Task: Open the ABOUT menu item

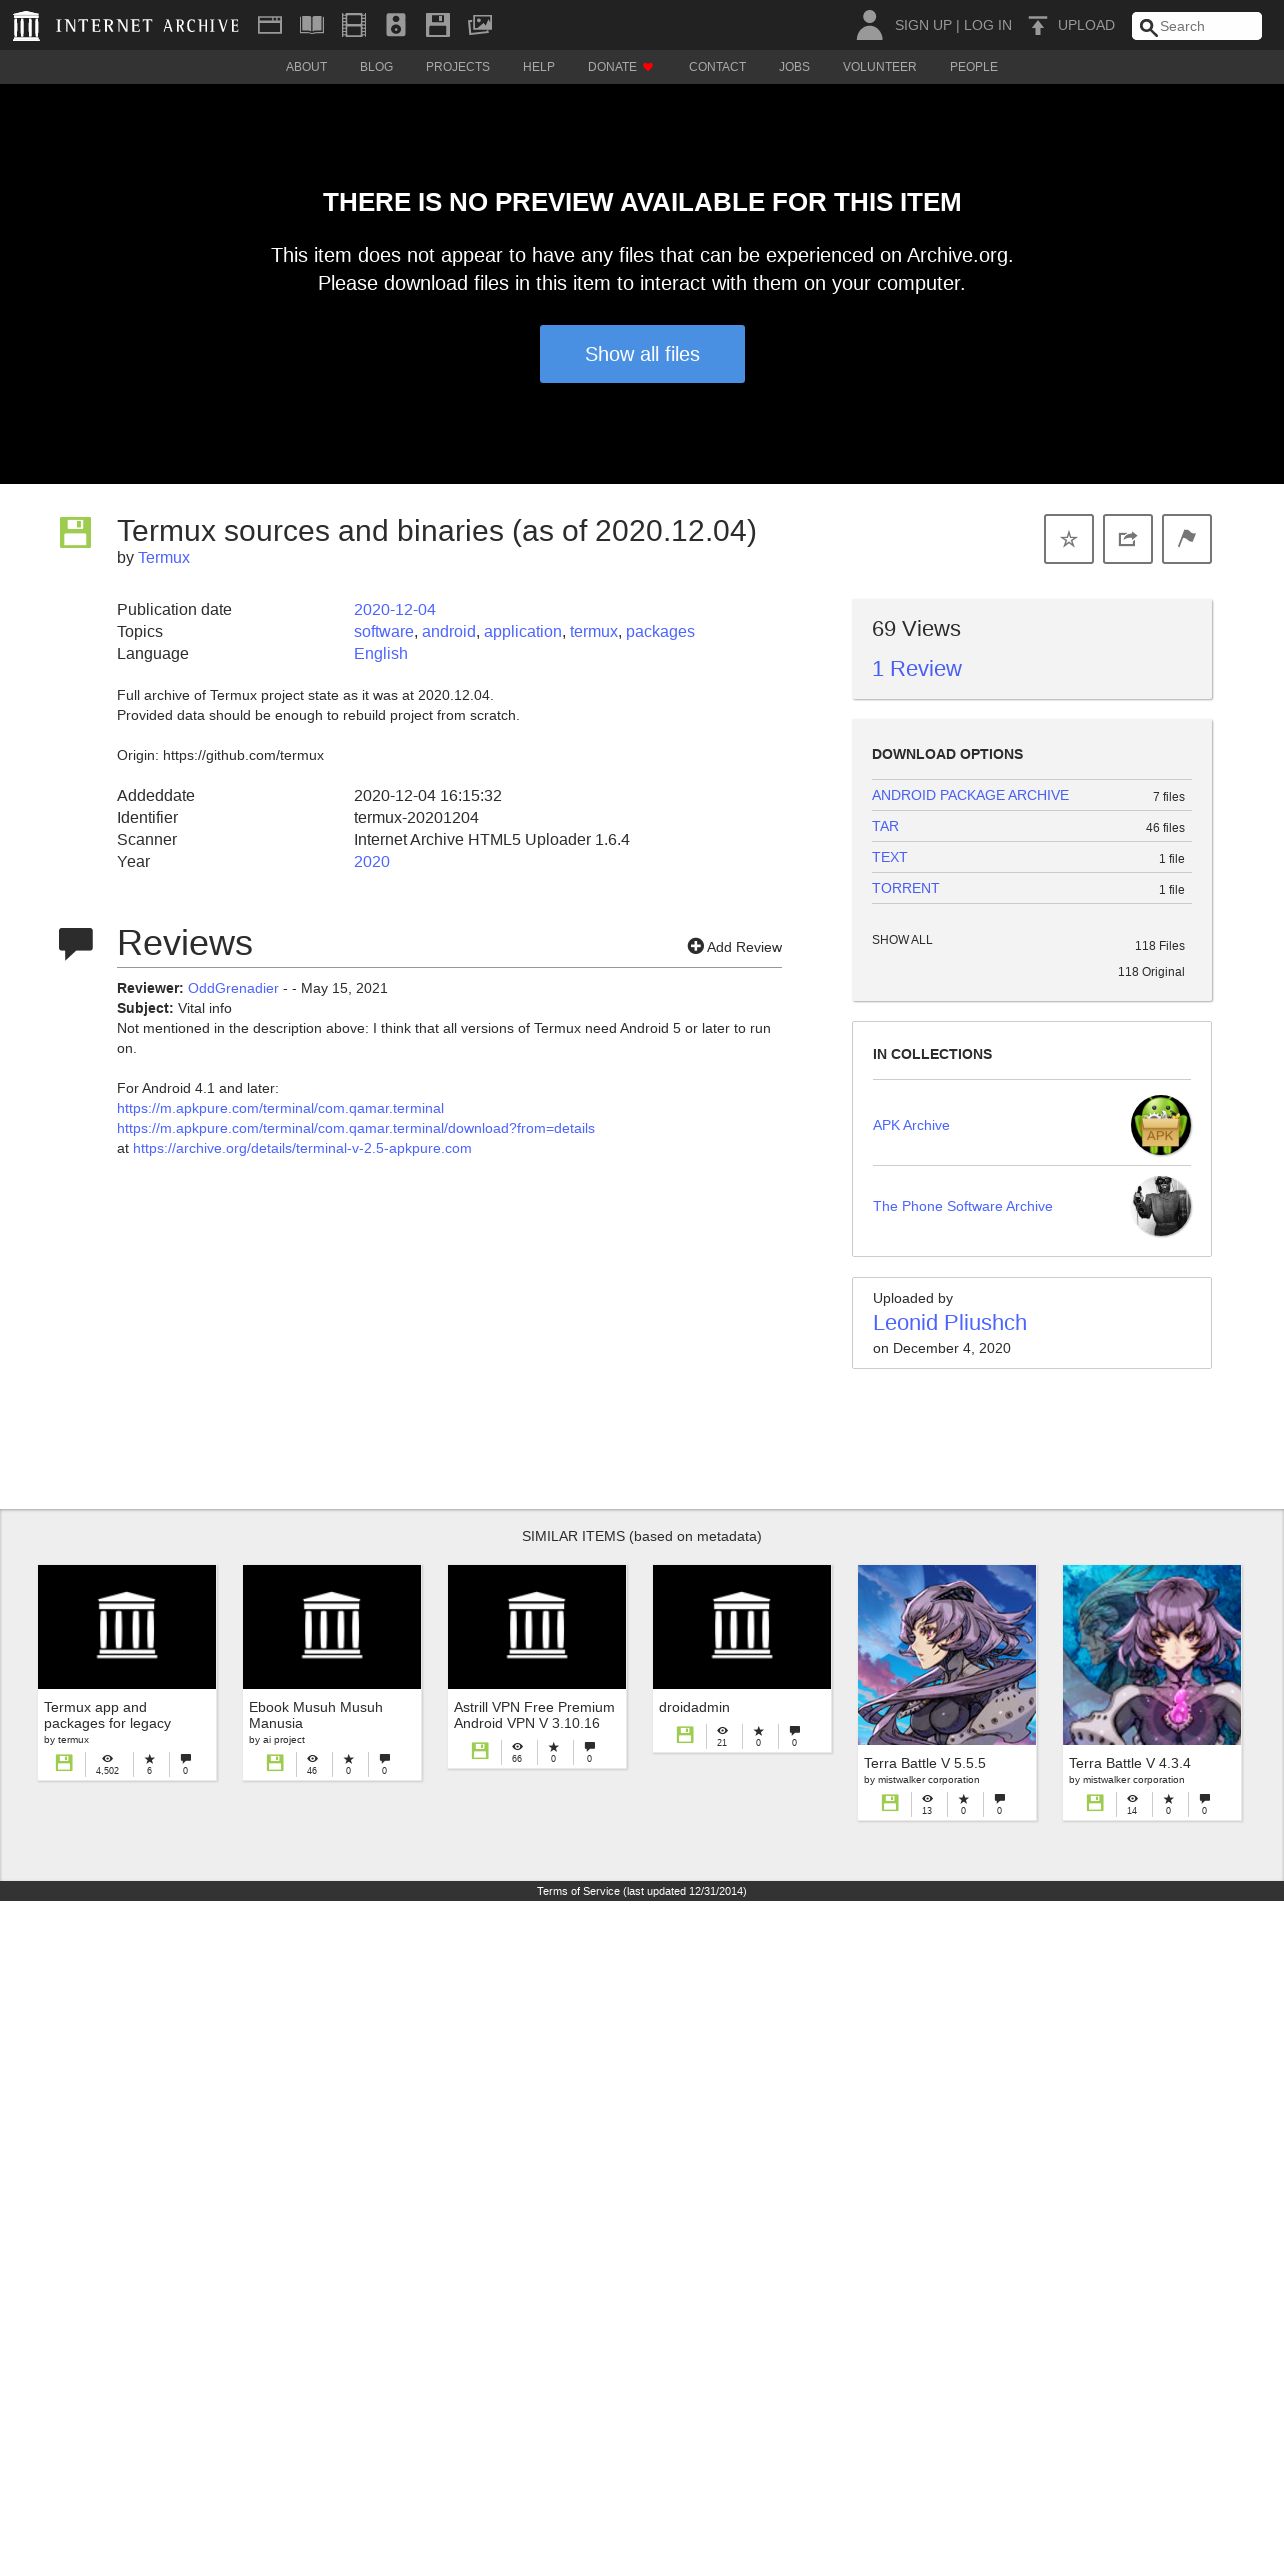Action: (x=306, y=67)
